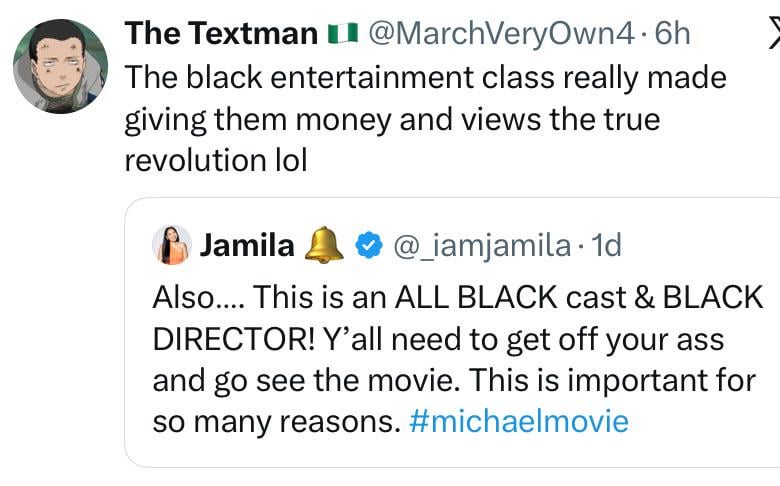Viewport: 780px width, 486px height.
Task: Click "Jamila" name in the quoted tweet
Action: click(248, 245)
